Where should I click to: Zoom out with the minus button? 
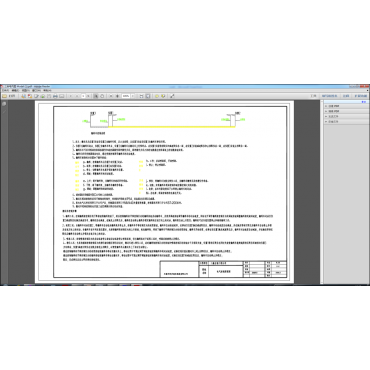pos(111,96)
